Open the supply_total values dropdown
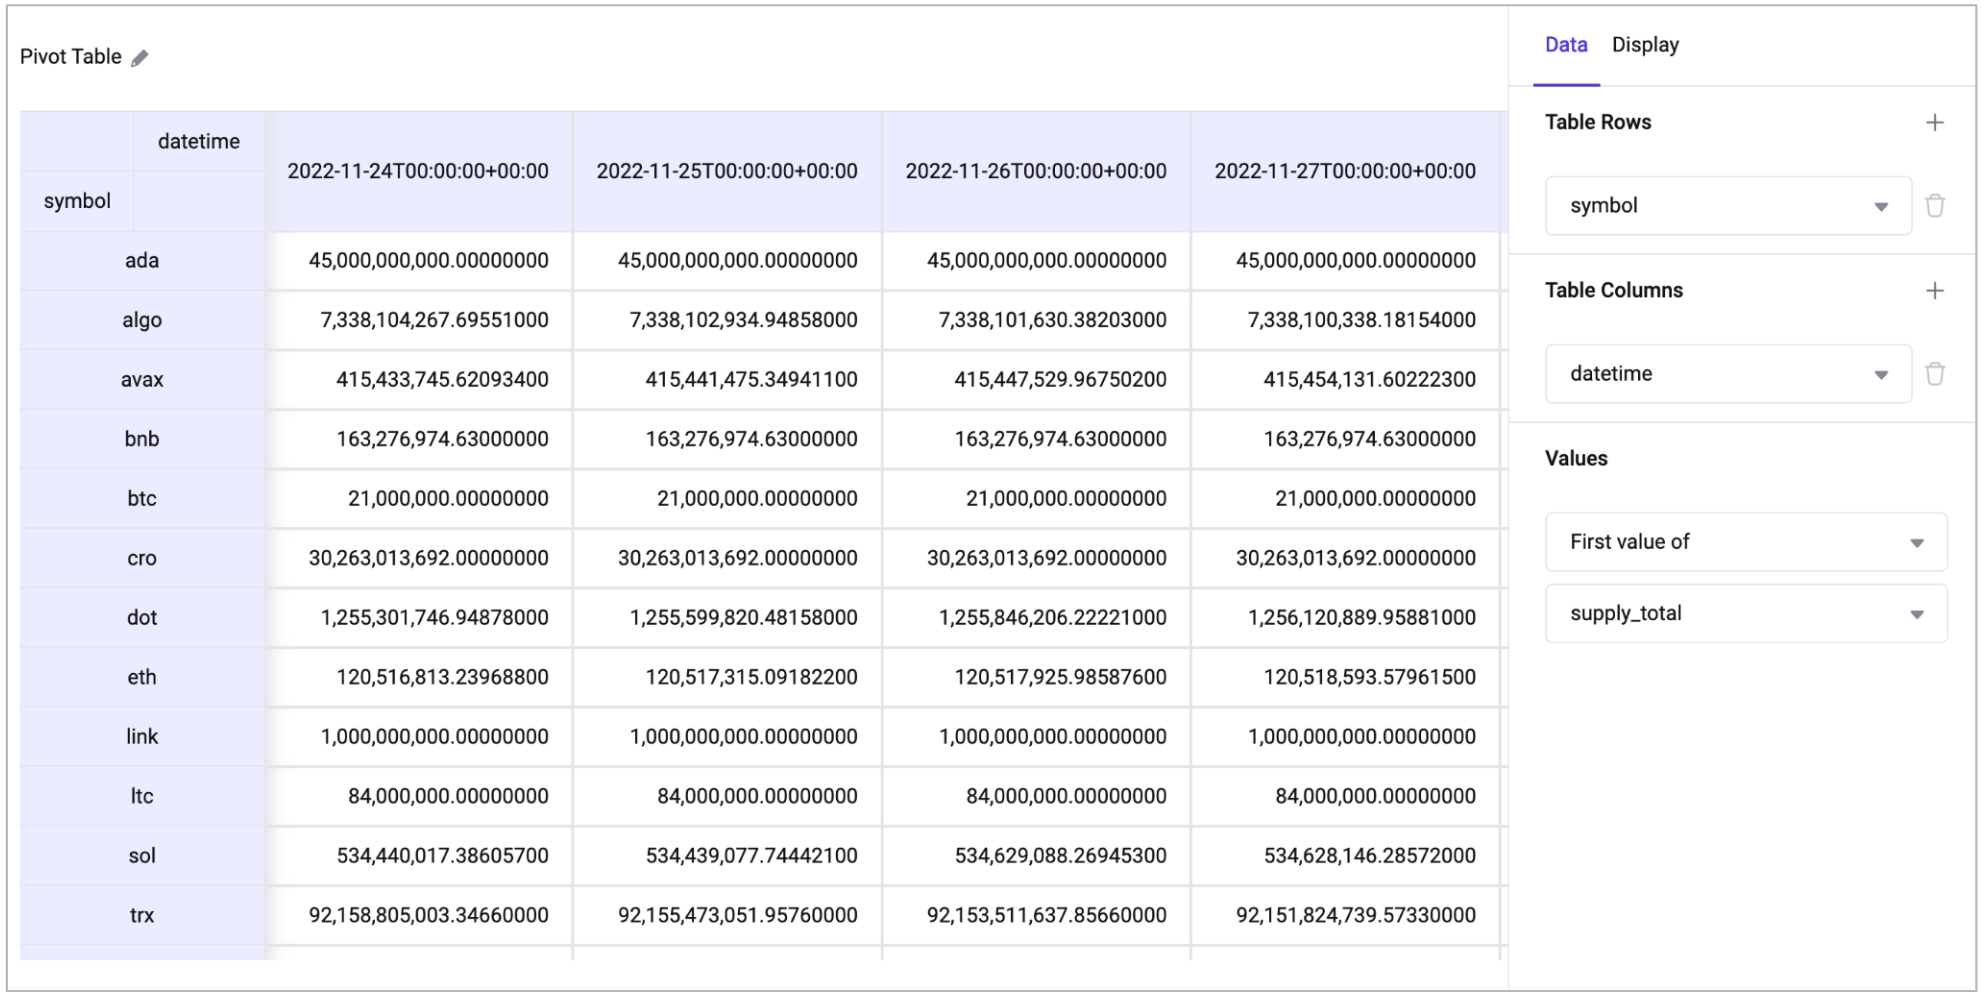 tap(1745, 614)
